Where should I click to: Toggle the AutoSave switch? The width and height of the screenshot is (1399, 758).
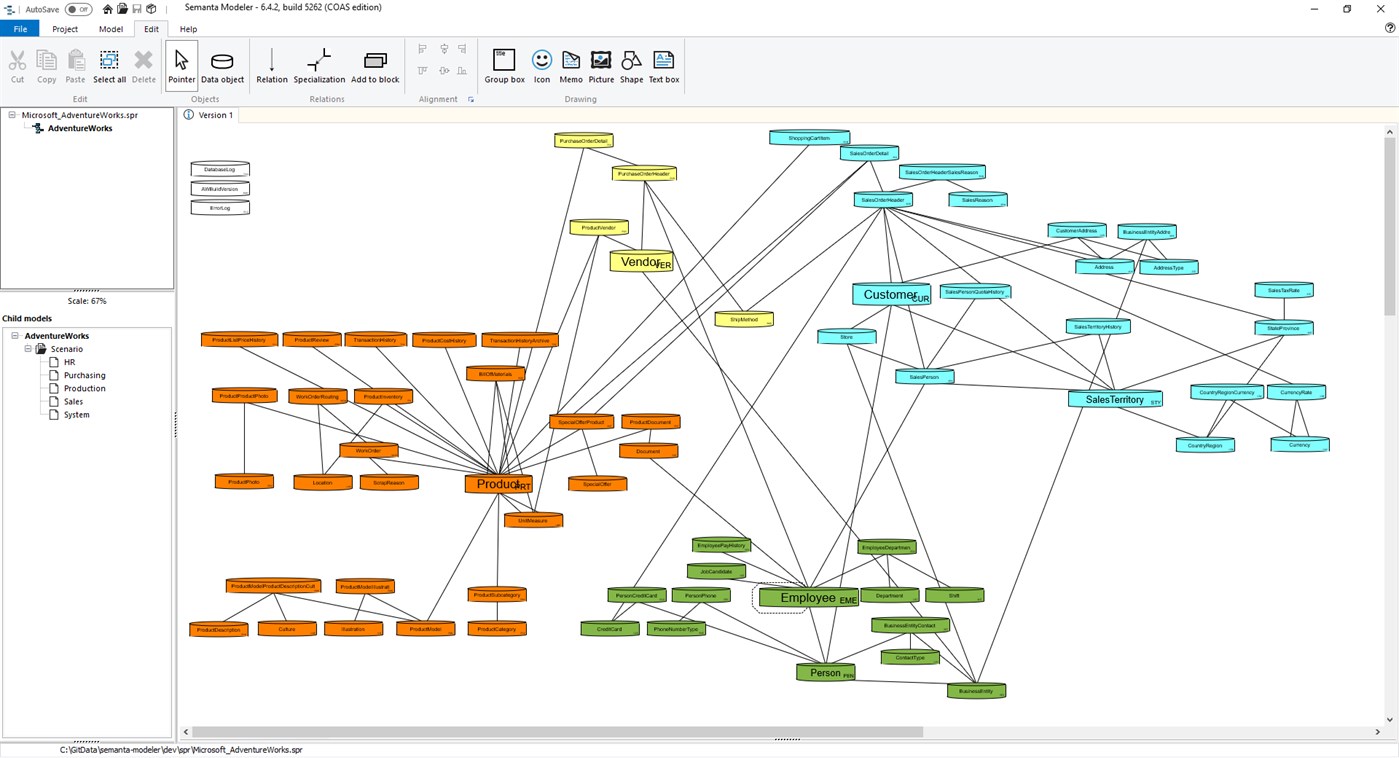click(x=77, y=8)
